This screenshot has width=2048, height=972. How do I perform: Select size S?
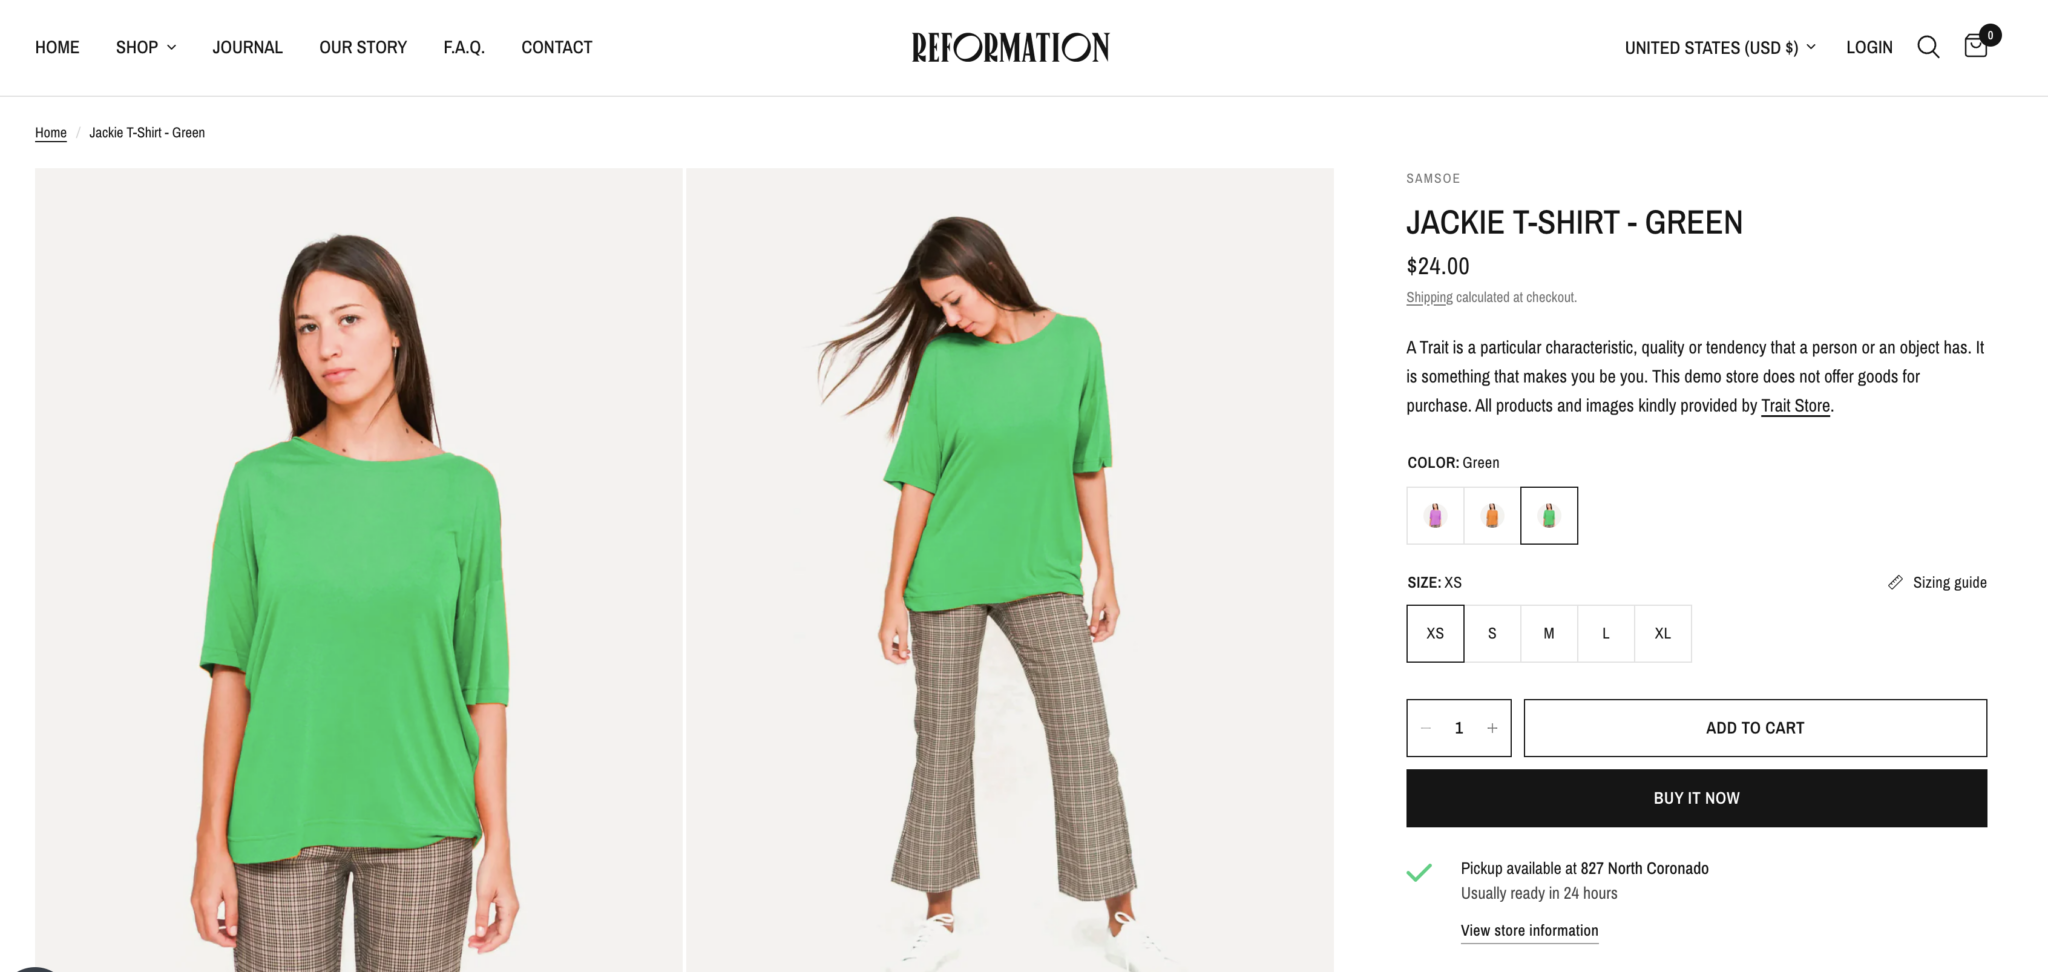pyautogui.click(x=1491, y=633)
